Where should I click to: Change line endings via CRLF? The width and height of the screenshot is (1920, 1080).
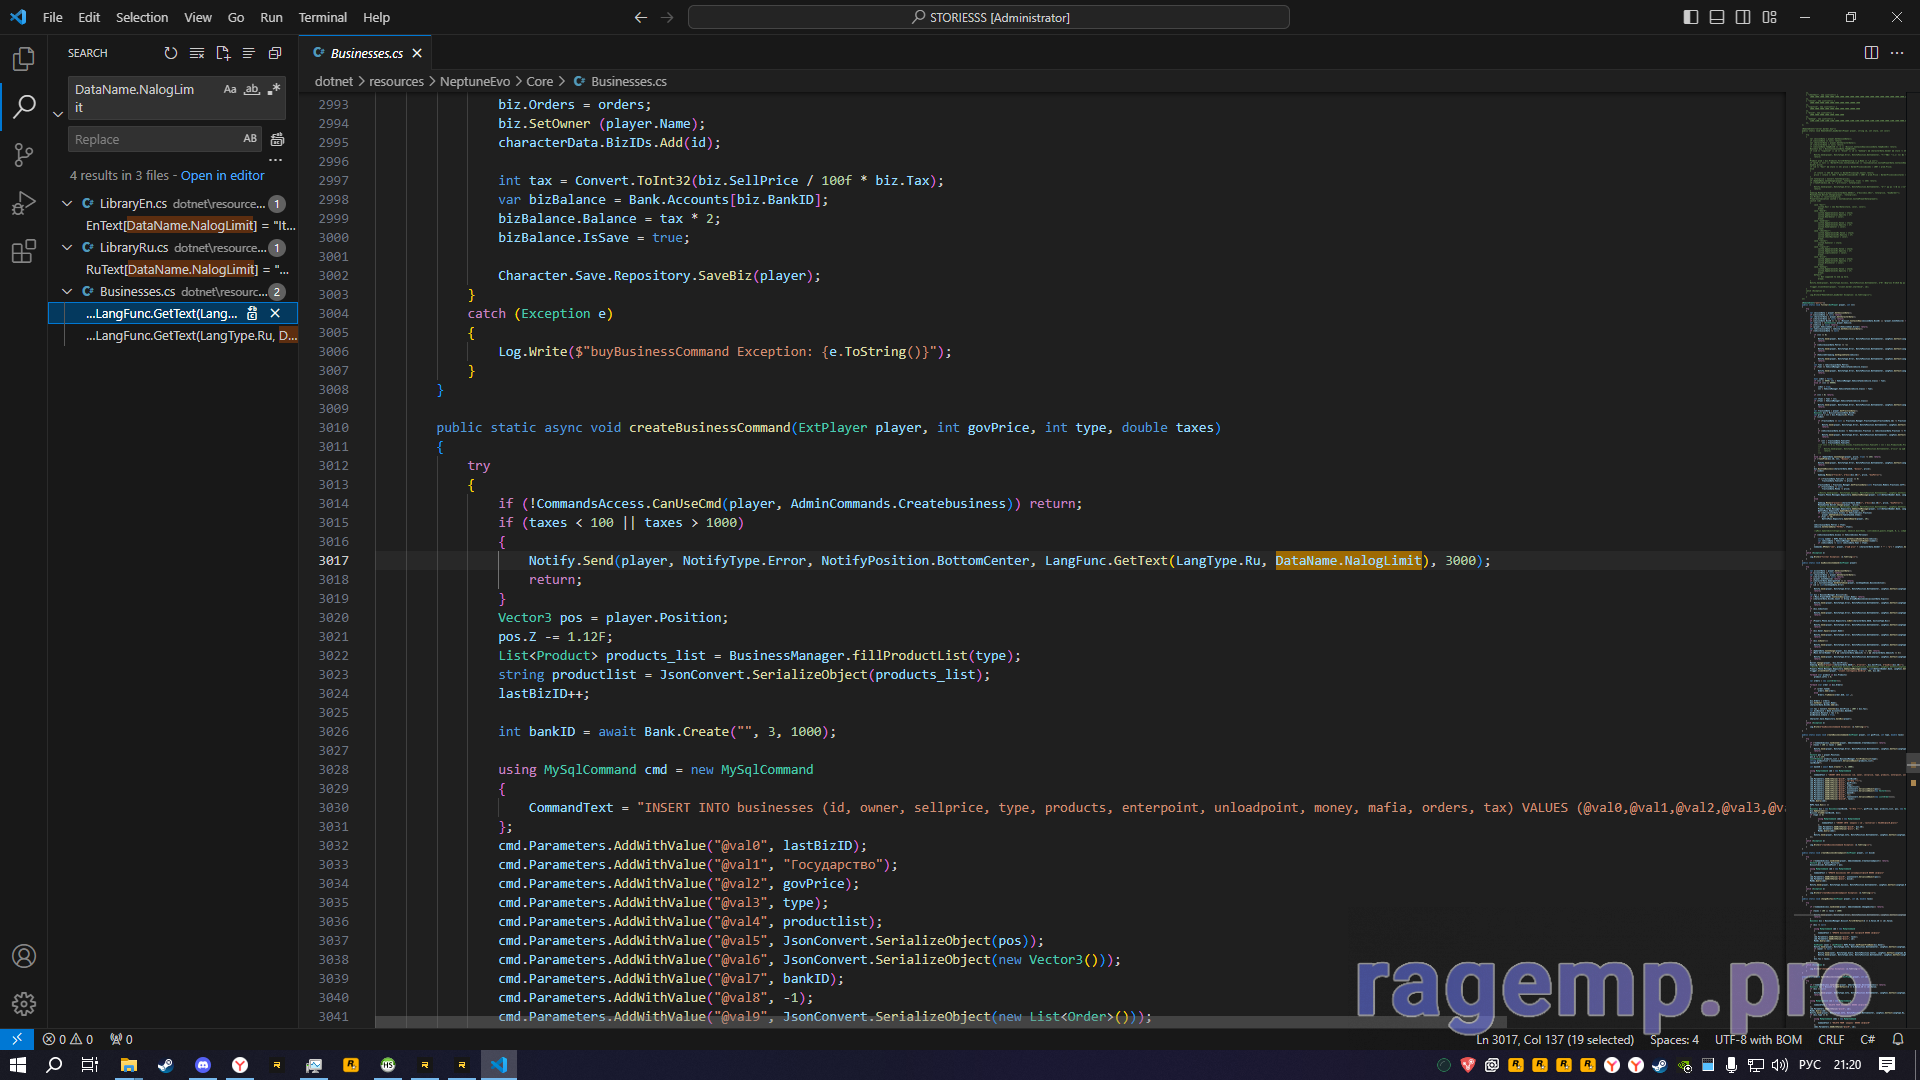tap(1831, 1039)
